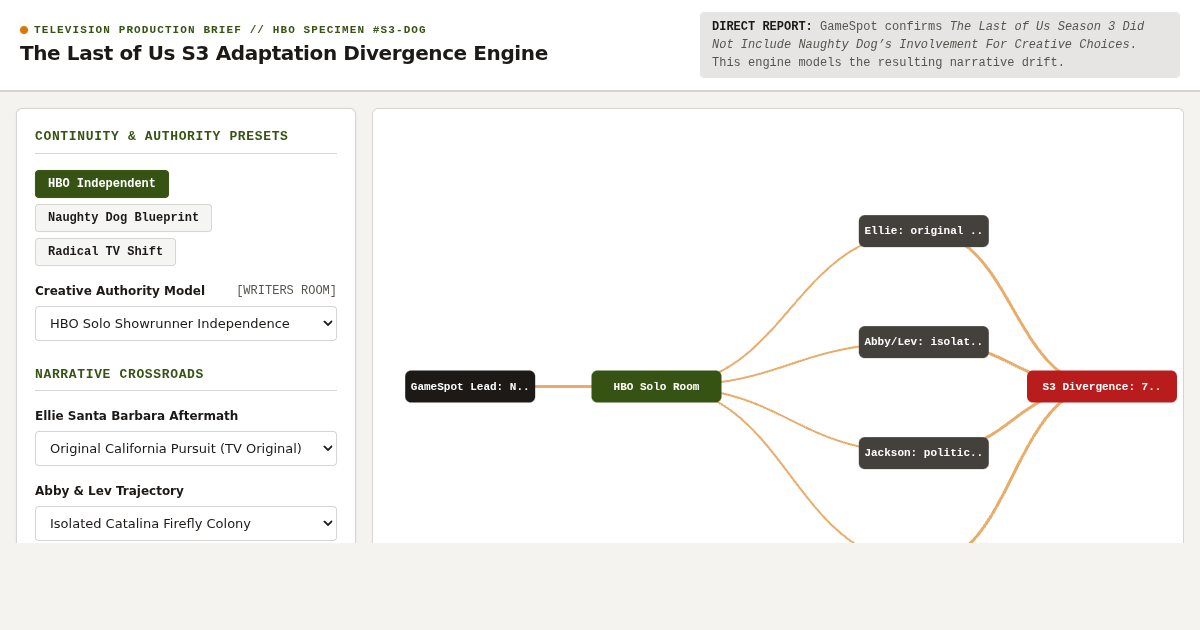This screenshot has height=630, width=1200.
Task: Click the Narrative Crossroads heading
Action: pyautogui.click(x=120, y=374)
